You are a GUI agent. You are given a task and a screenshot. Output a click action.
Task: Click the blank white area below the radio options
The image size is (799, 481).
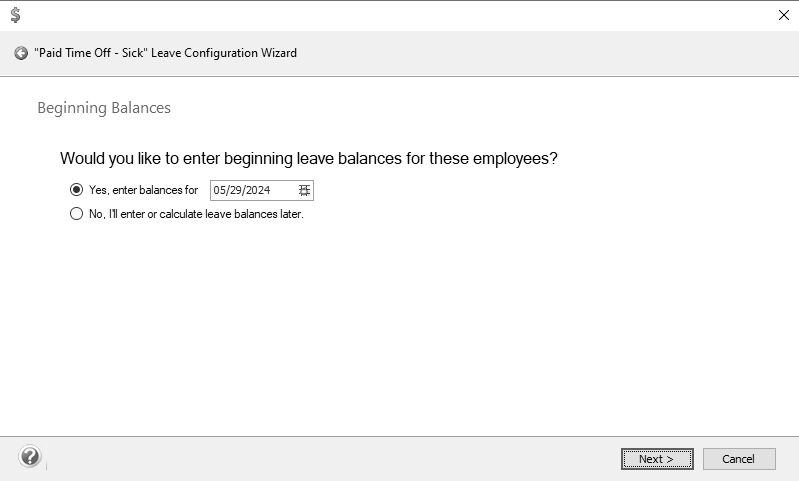pos(397,326)
